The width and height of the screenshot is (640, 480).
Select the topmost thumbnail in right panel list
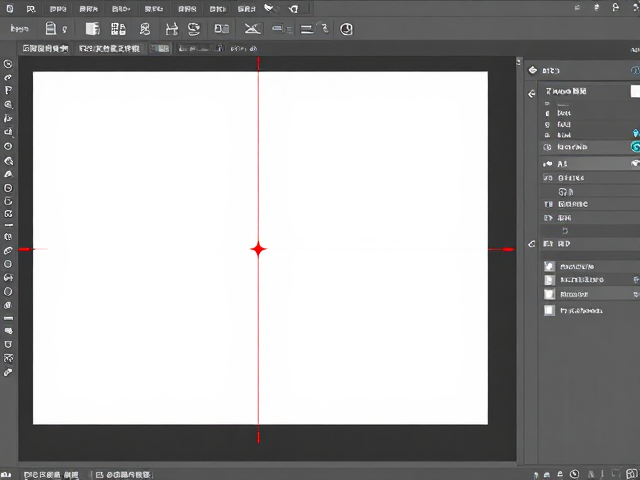(x=549, y=267)
